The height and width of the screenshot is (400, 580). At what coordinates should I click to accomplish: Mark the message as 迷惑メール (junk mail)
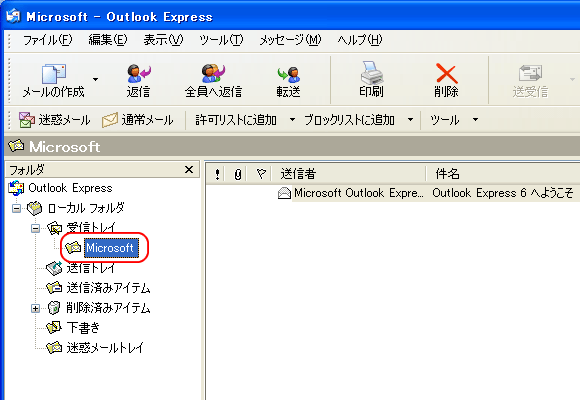click(x=54, y=120)
